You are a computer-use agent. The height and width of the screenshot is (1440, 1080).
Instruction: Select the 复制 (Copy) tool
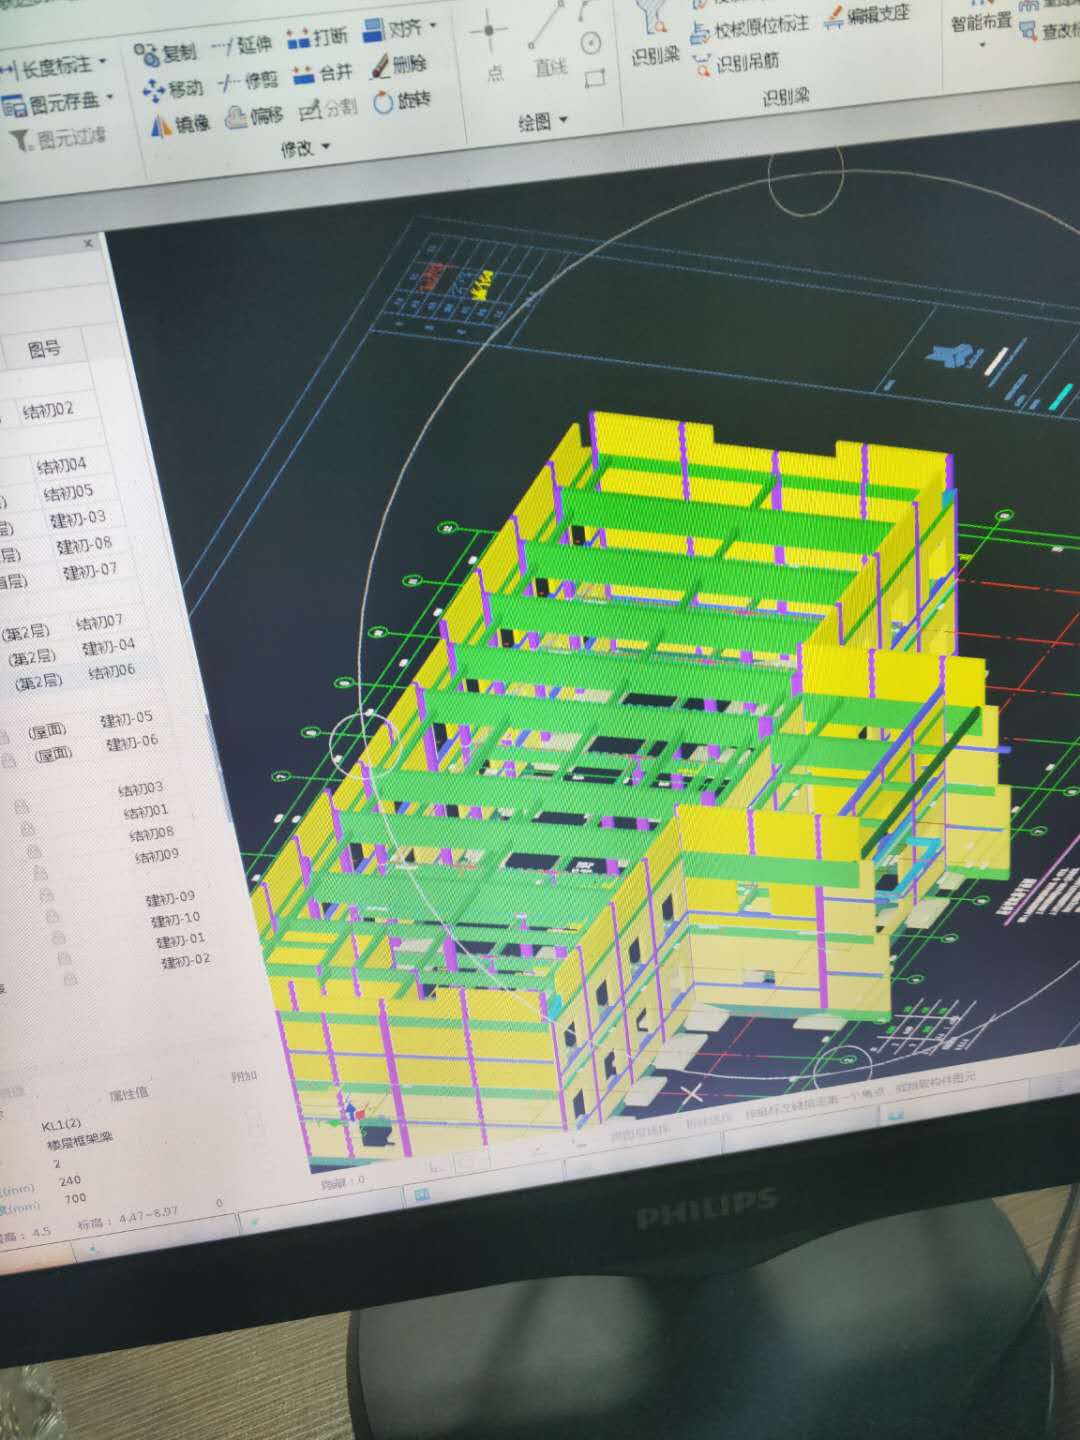(x=166, y=52)
